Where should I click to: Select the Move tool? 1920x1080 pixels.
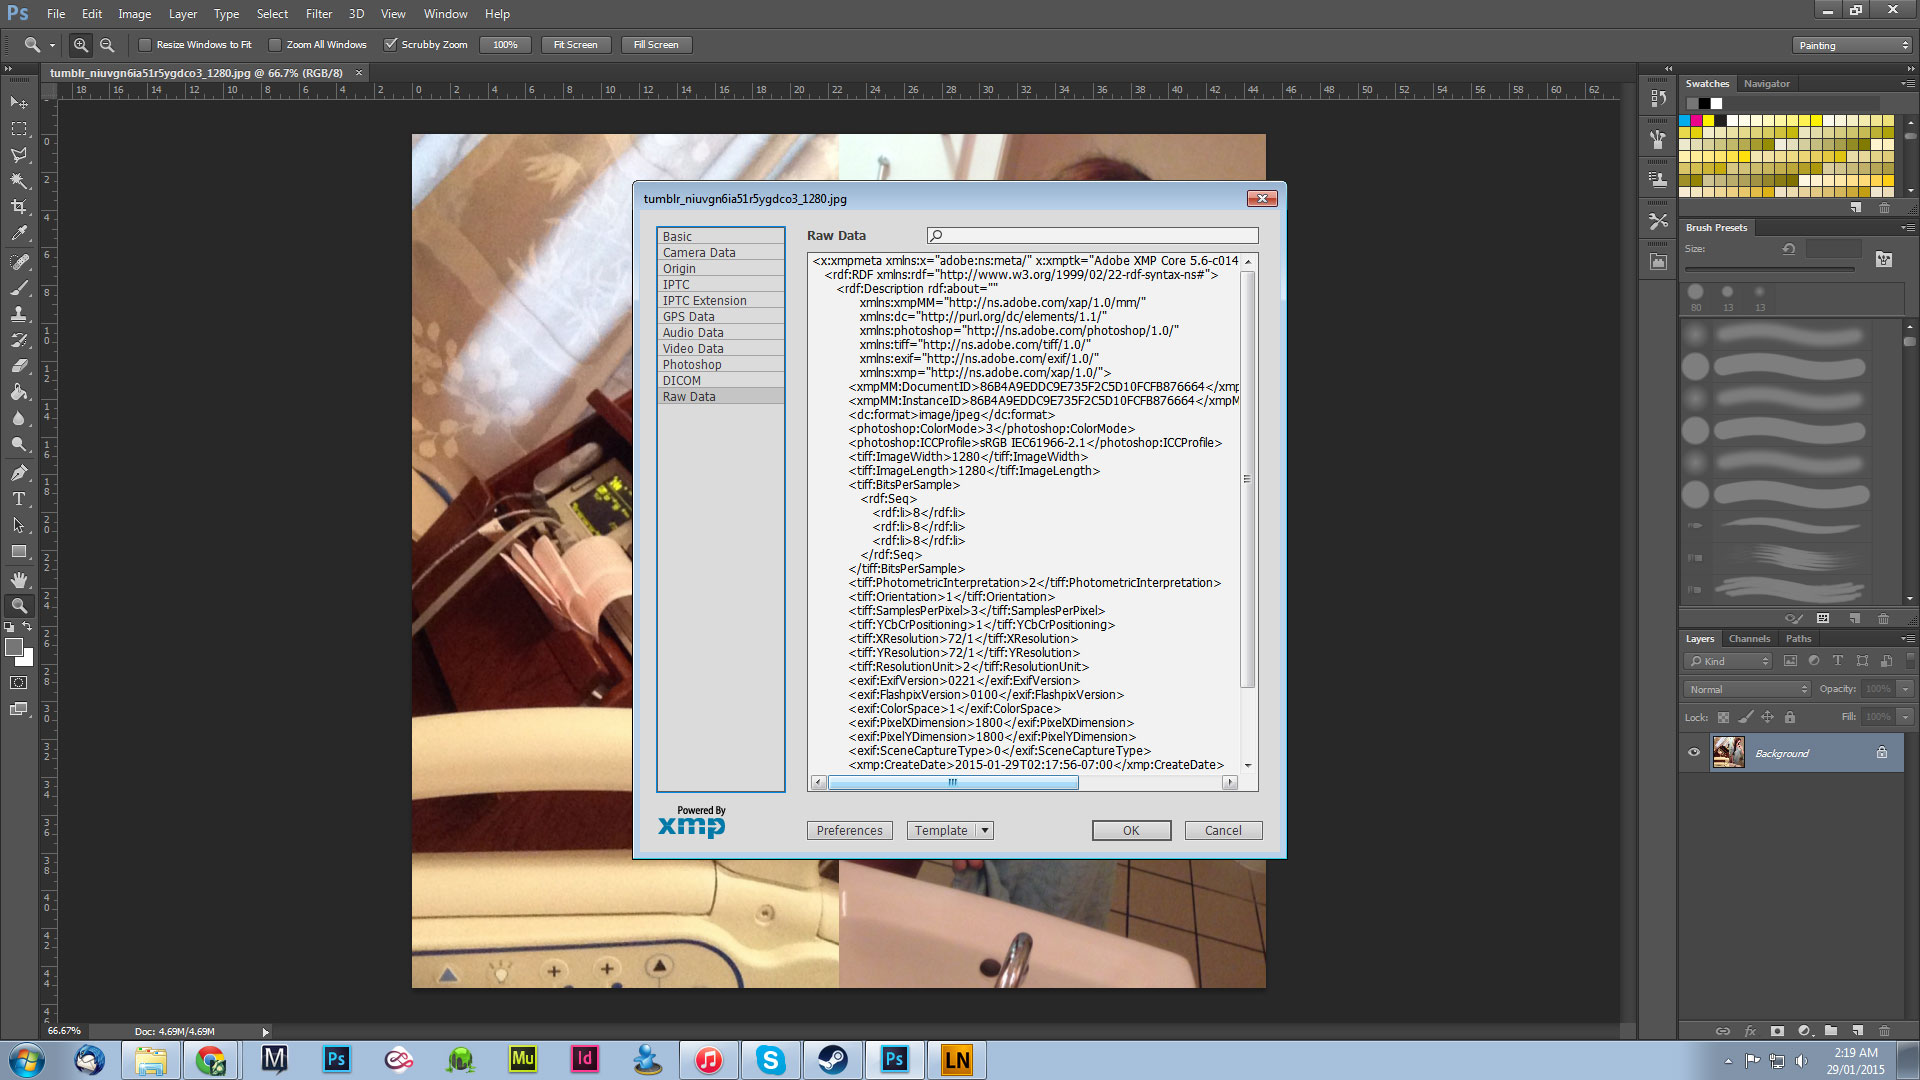pos(19,103)
